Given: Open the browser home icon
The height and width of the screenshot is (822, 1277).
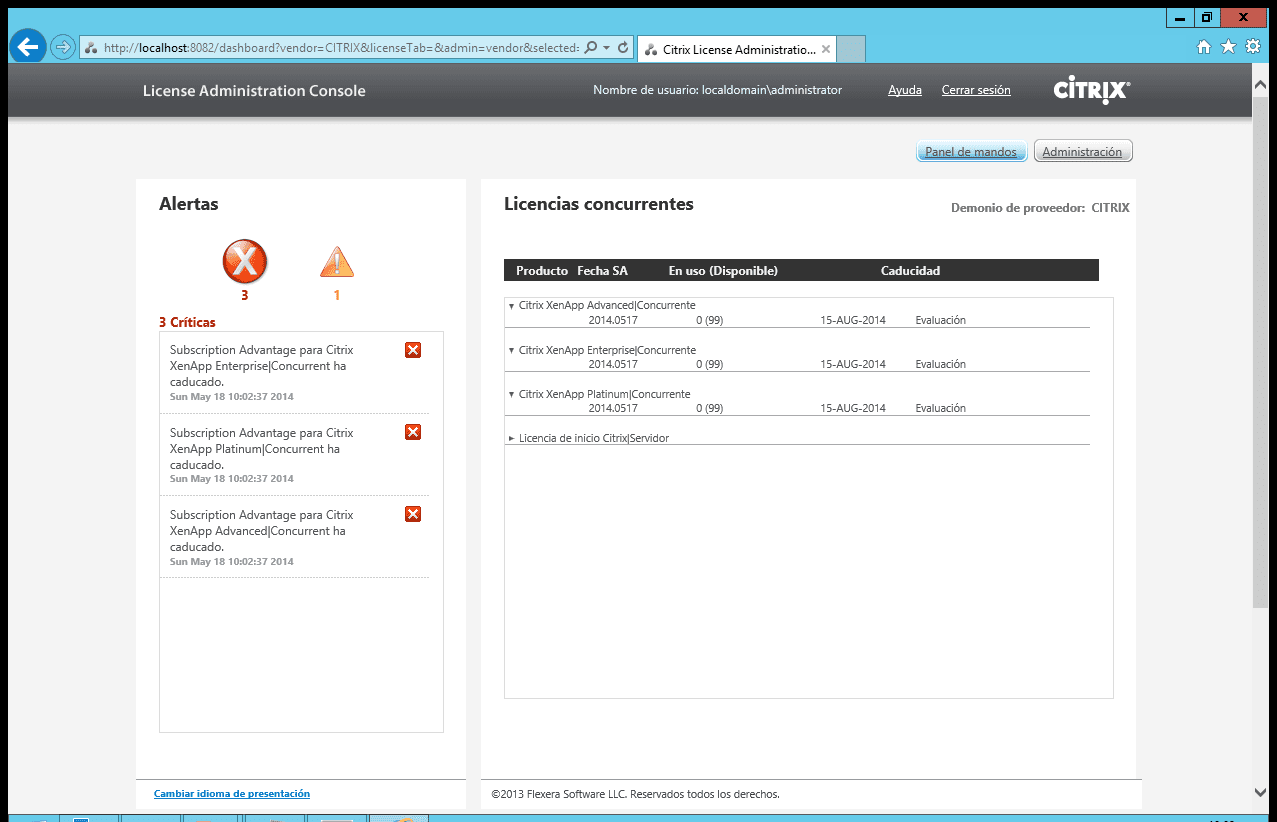Looking at the screenshot, I should (1204, 47).
